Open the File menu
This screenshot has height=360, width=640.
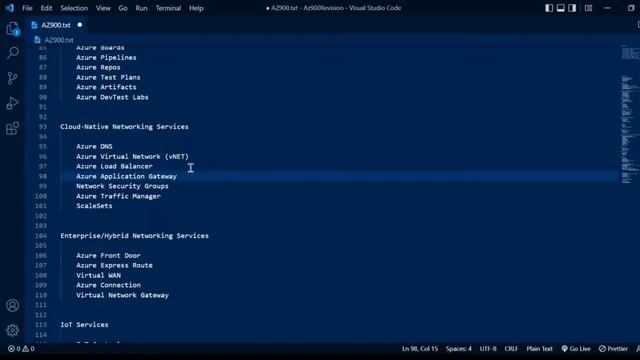pos(27,8)
